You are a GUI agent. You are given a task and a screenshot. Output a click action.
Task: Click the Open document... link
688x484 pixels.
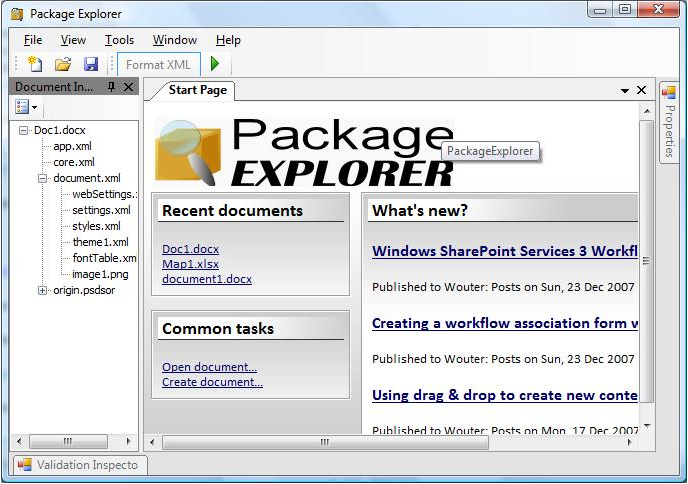click(x=209, y=367)
